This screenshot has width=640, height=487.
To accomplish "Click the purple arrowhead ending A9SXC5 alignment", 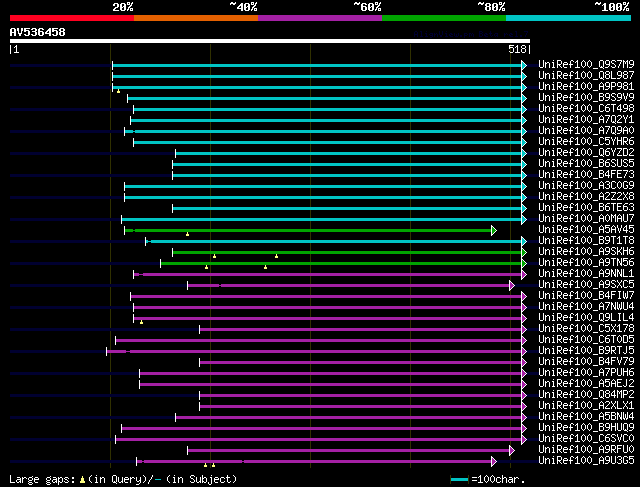I will pos(512,285).
